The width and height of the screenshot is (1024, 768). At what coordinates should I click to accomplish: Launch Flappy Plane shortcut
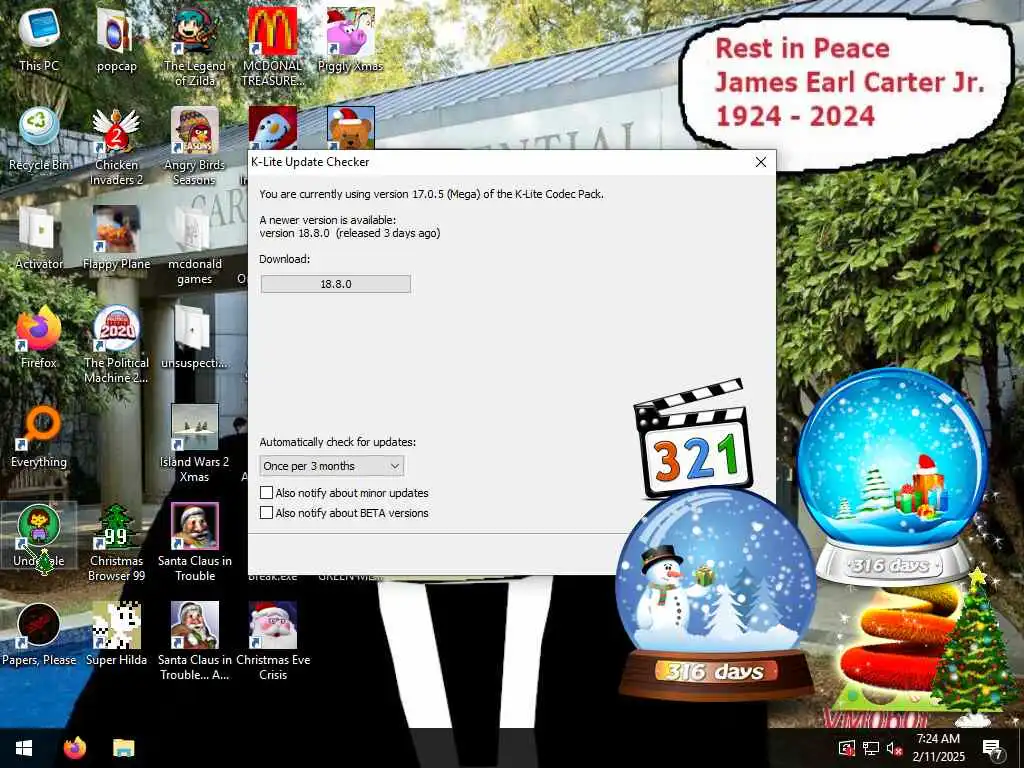(116, 238)
